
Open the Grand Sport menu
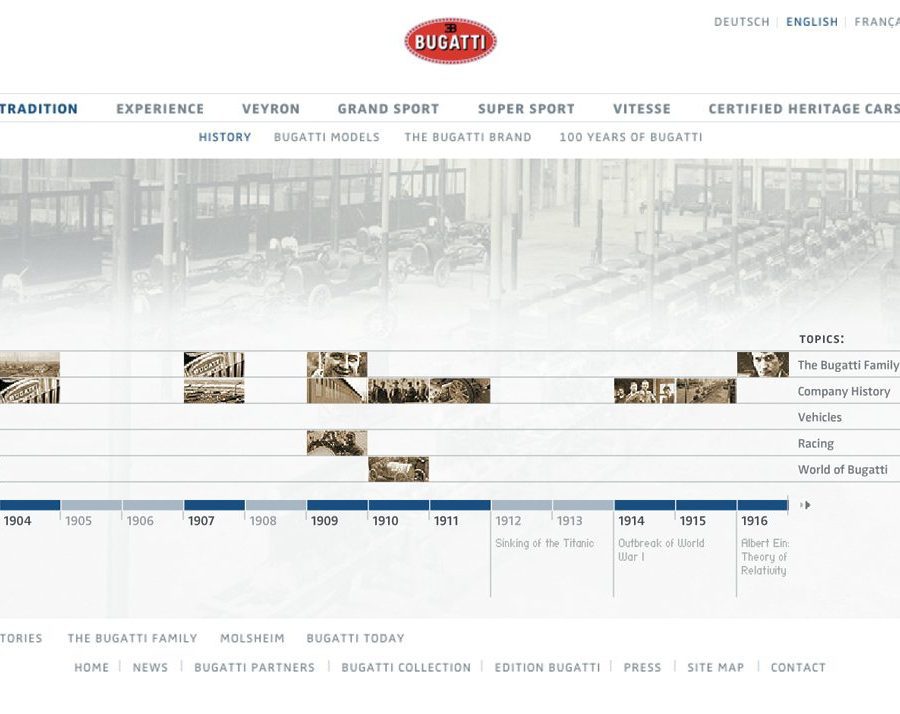click(x=389, y=109)
